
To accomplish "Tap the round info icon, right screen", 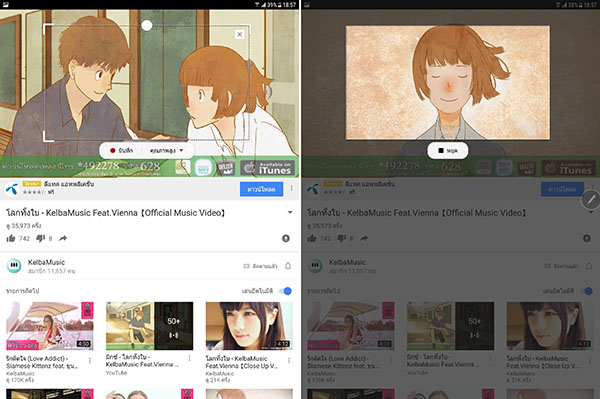I will 587,238.
